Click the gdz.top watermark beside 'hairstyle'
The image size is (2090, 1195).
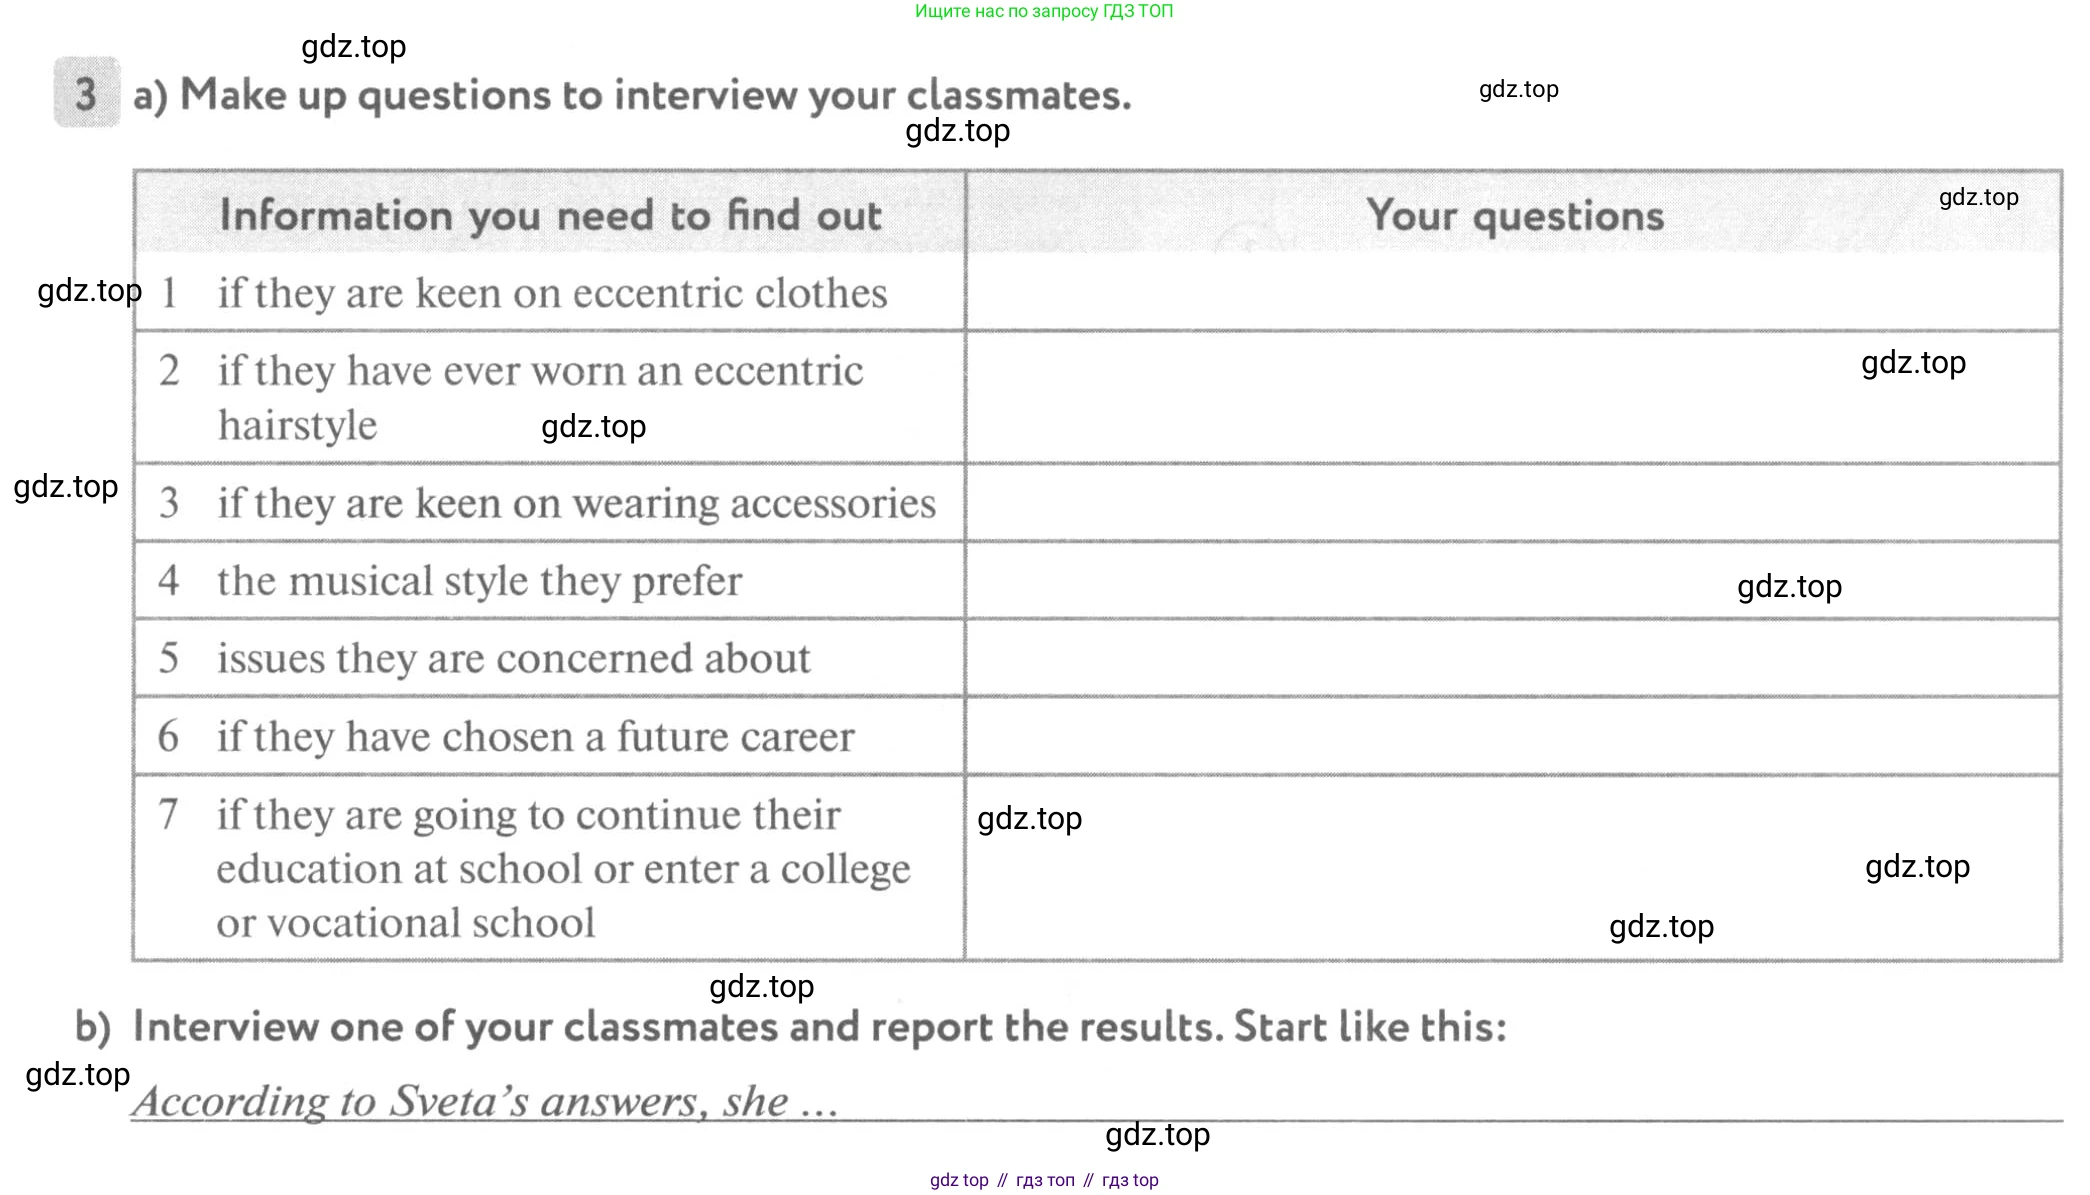coord(594,427)
